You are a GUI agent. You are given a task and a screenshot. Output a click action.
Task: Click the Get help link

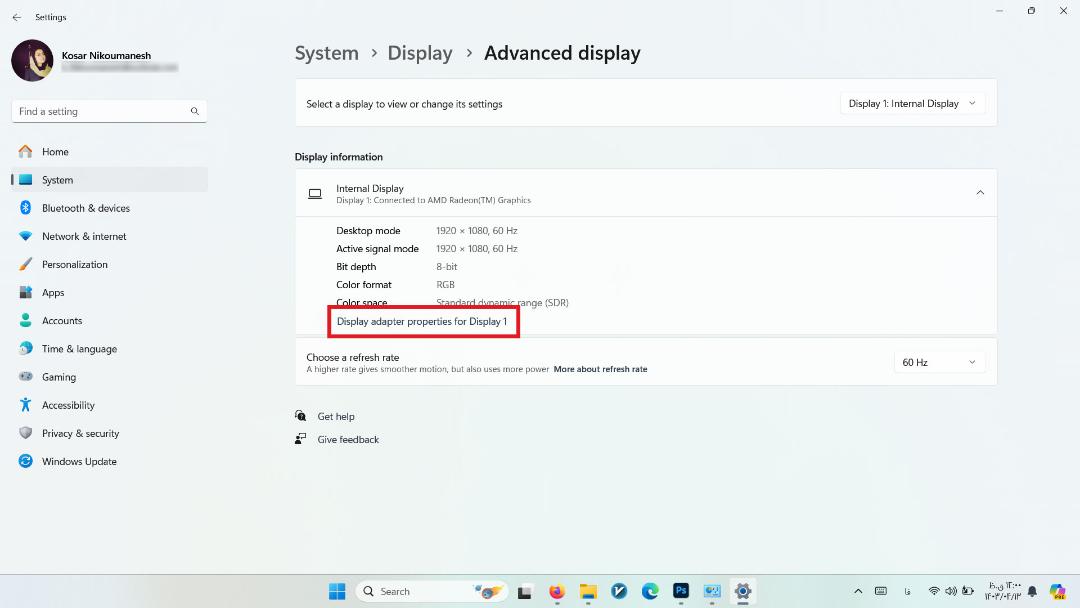[x=336, y=417]
